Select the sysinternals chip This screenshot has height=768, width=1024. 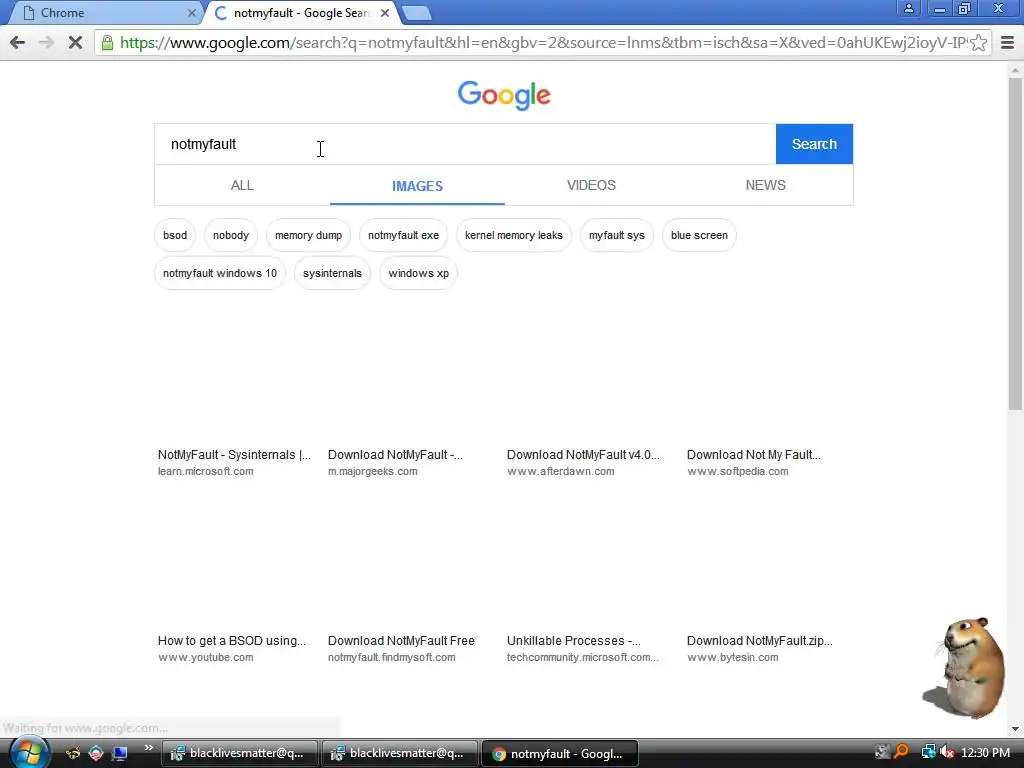tap(332, 273)
